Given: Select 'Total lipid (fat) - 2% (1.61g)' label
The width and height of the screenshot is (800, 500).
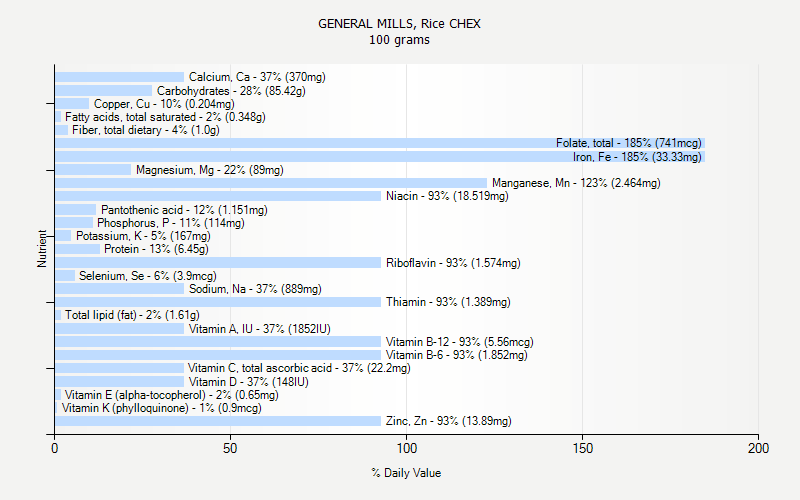Looking at the screenshot, I should [132, 315].
